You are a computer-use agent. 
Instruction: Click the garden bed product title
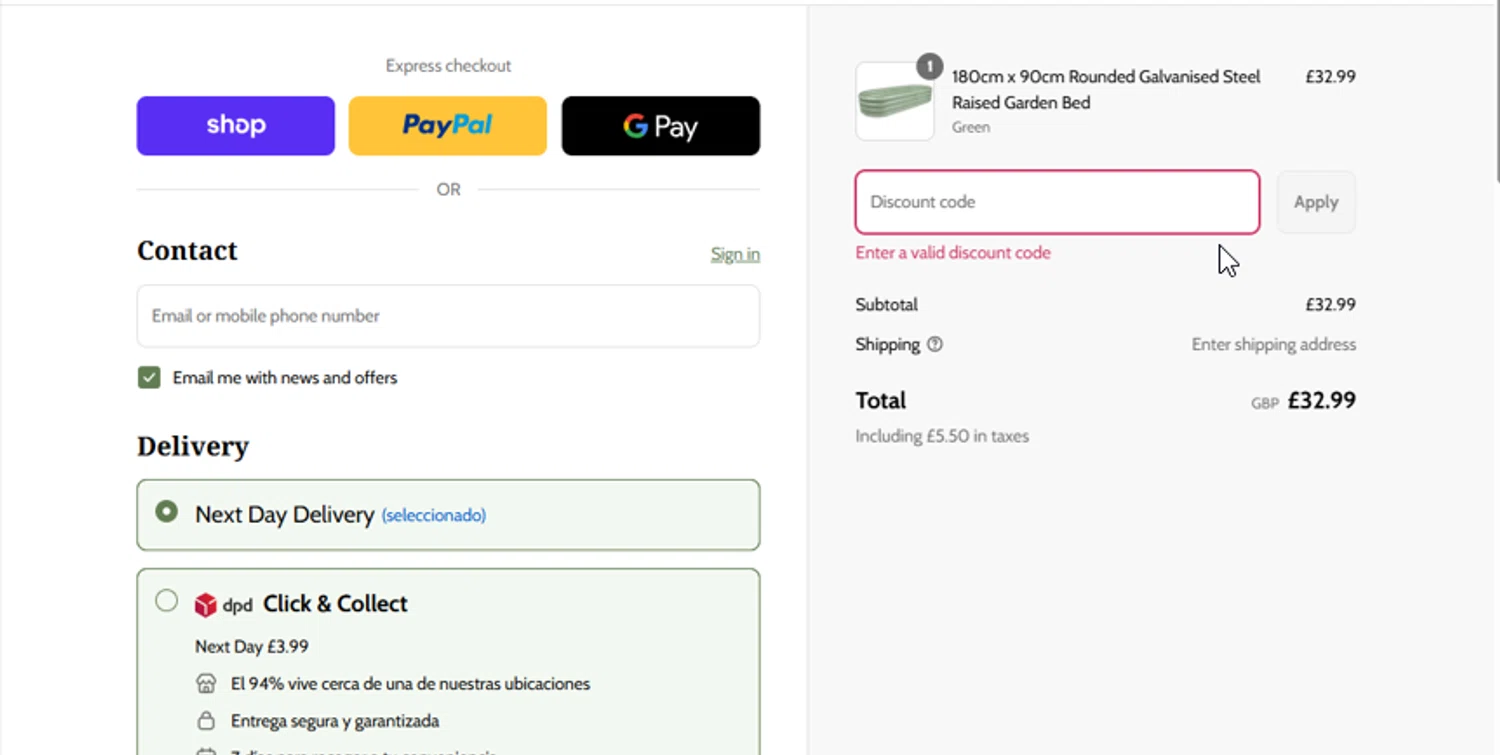click(x=1106, y=89)
